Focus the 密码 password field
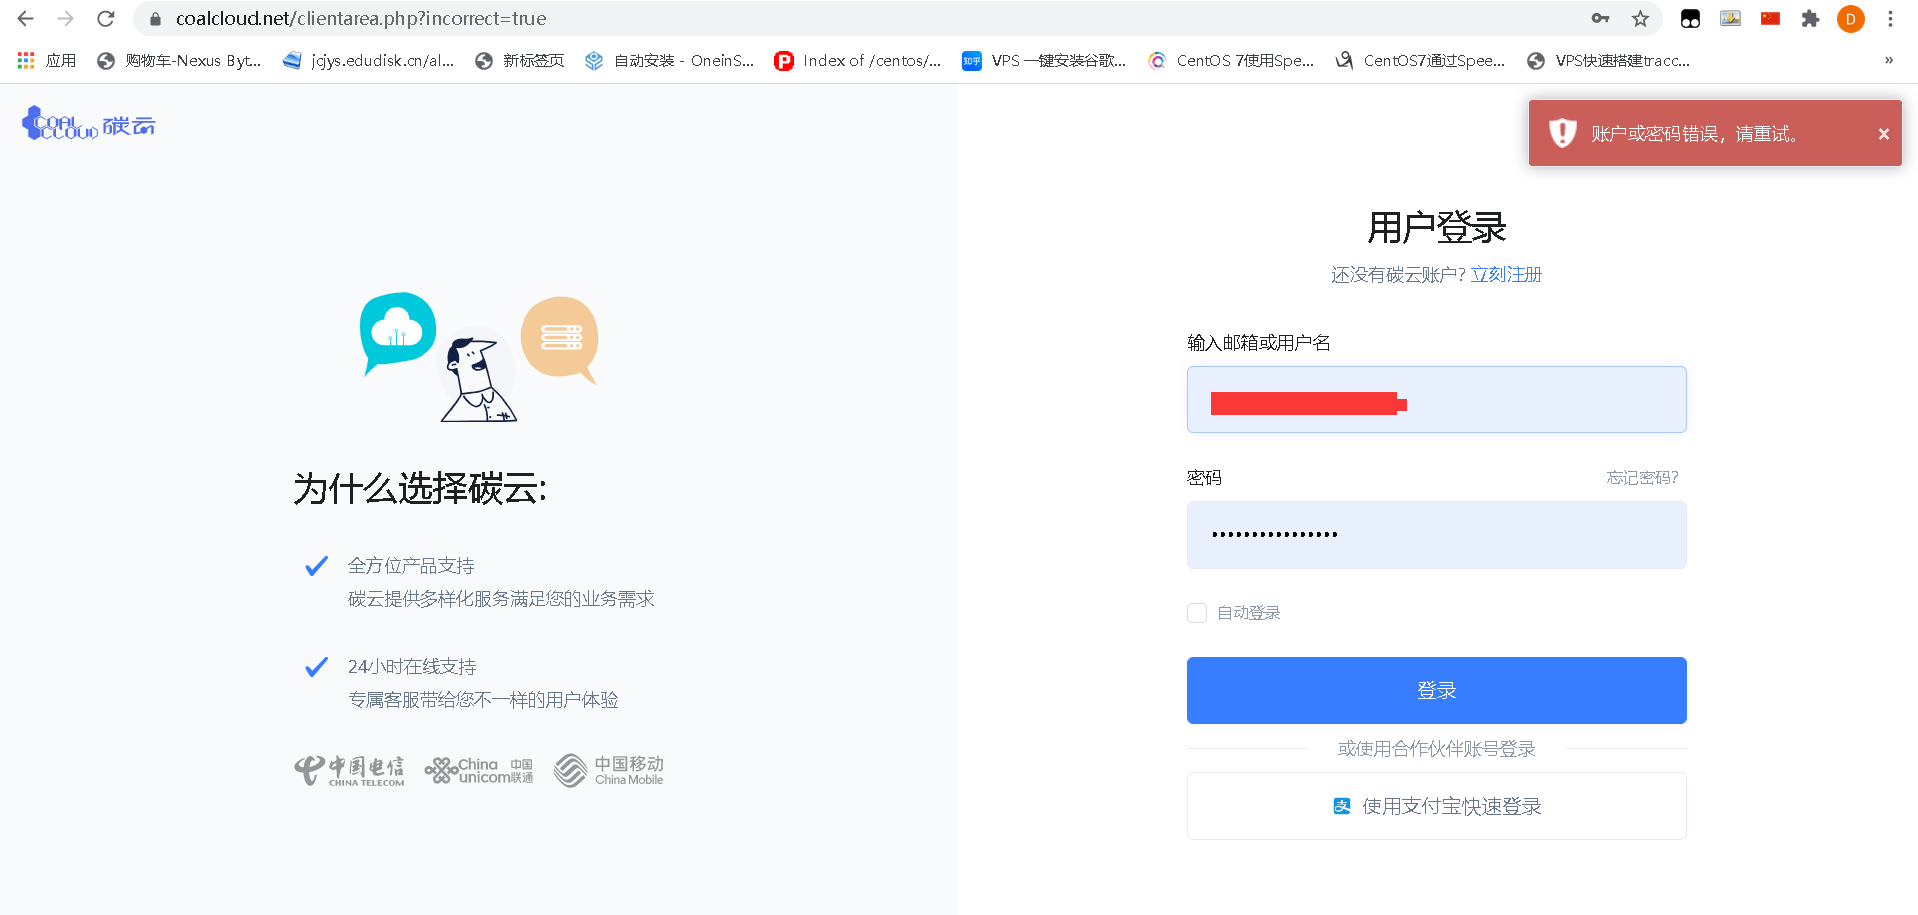The width and height of the screenshot is (1918, 915). [x=1436, y=535]
